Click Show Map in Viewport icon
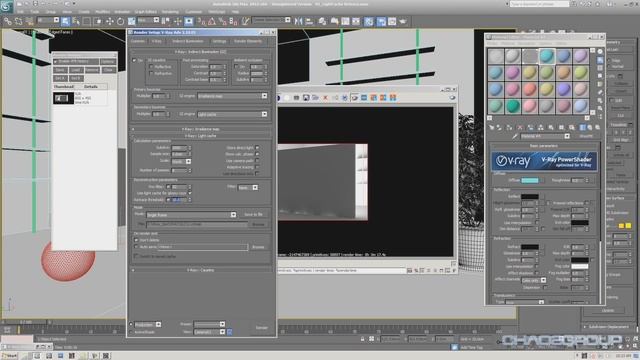 pyautogui.click(x=571, y=127)
